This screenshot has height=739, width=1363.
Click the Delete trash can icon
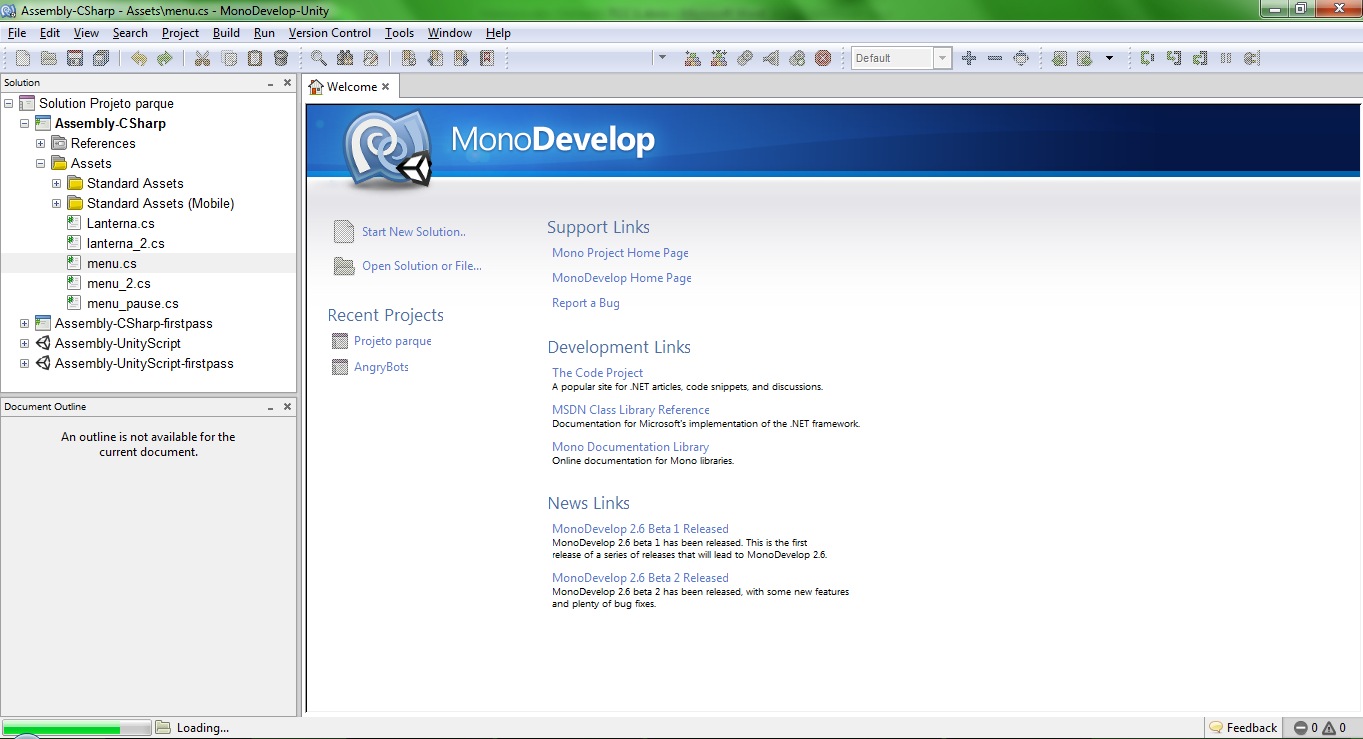click(x=281, y=59)
